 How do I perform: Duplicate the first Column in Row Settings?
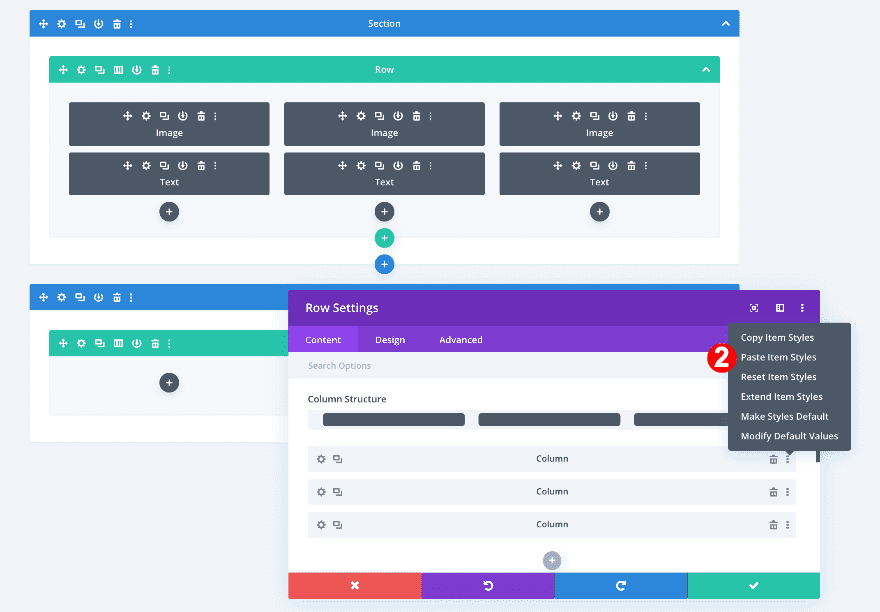click(x=337, y=458)
